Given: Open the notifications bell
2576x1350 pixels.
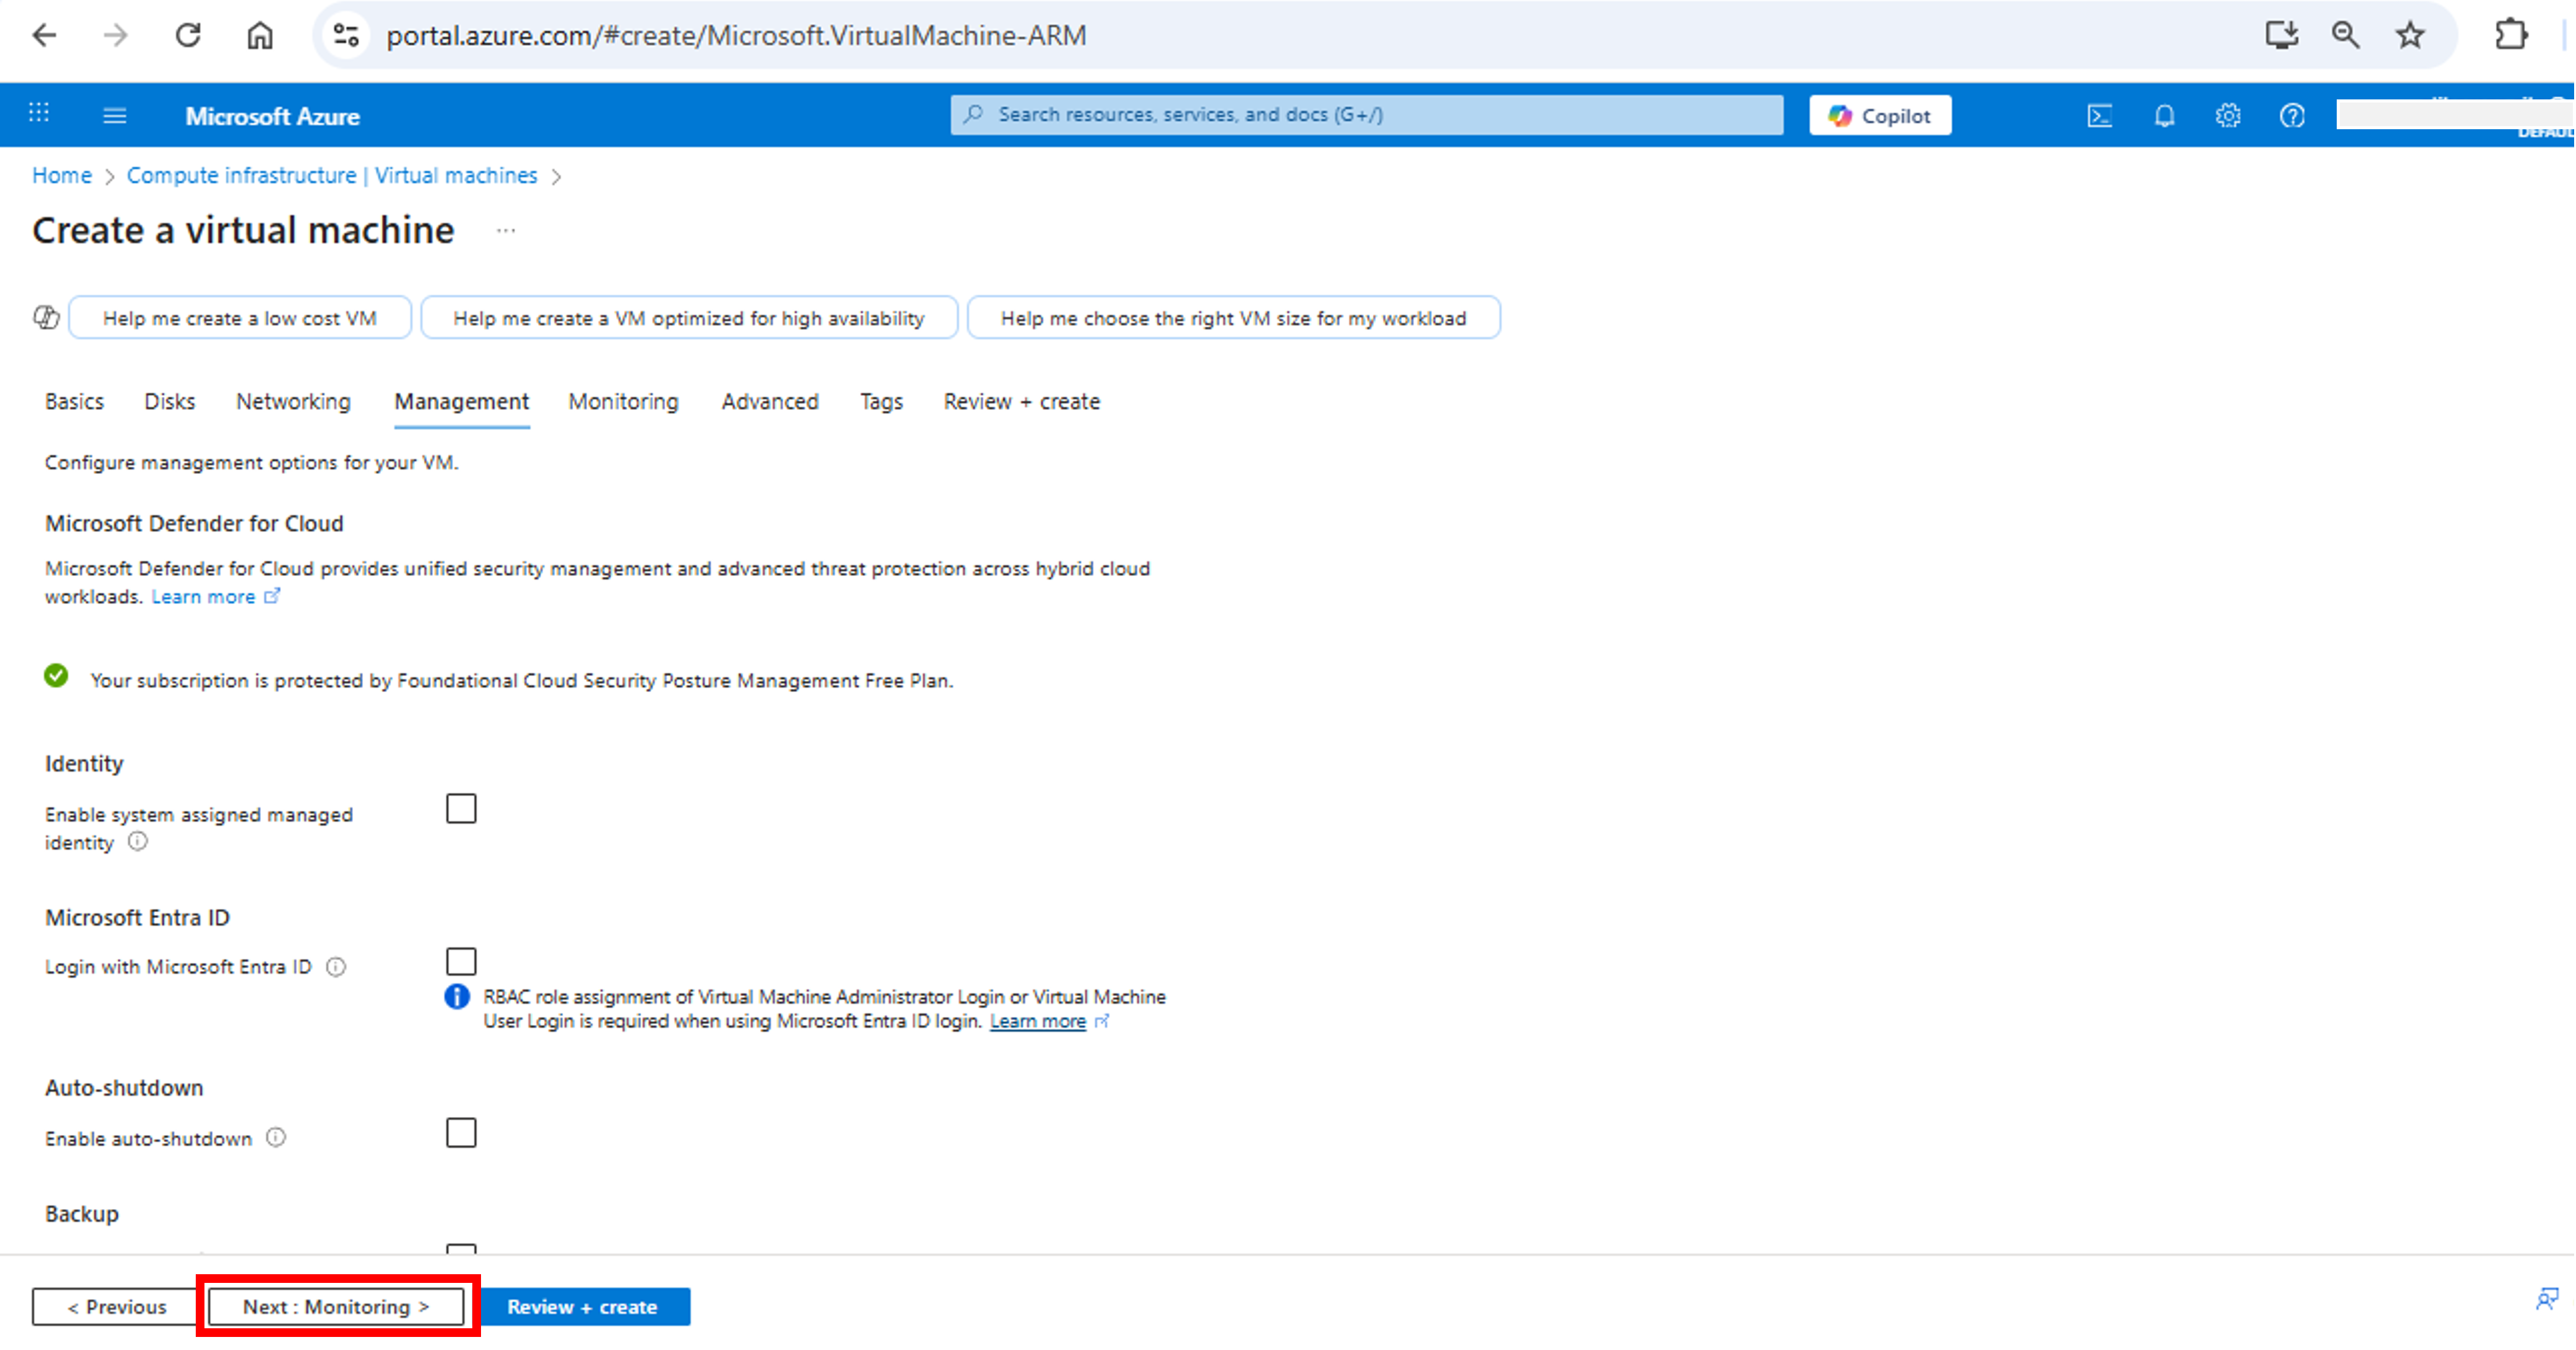Looking at the screenshot, I should (x=2164, y=115).
